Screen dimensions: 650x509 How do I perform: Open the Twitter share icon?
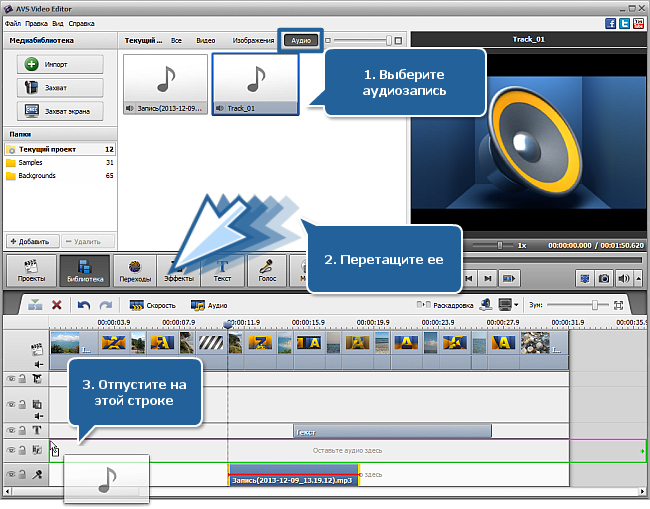[x=624, y=23]
